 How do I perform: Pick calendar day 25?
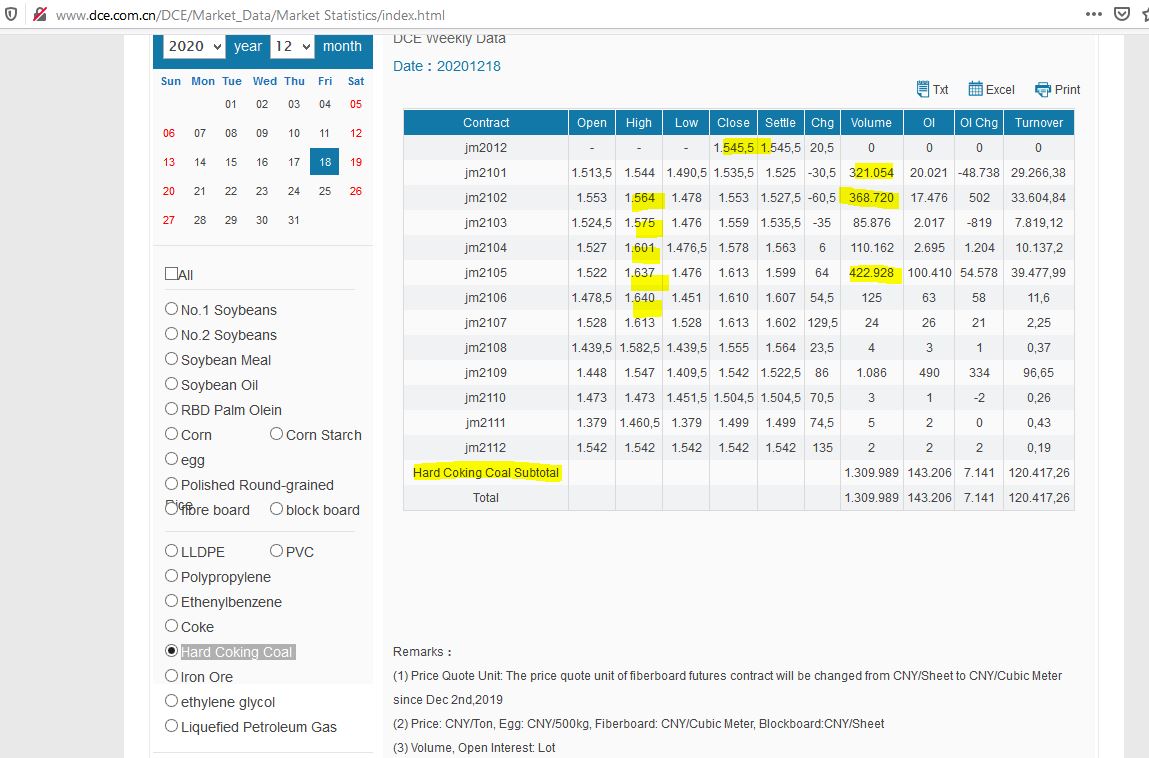[x=325, y=191]
